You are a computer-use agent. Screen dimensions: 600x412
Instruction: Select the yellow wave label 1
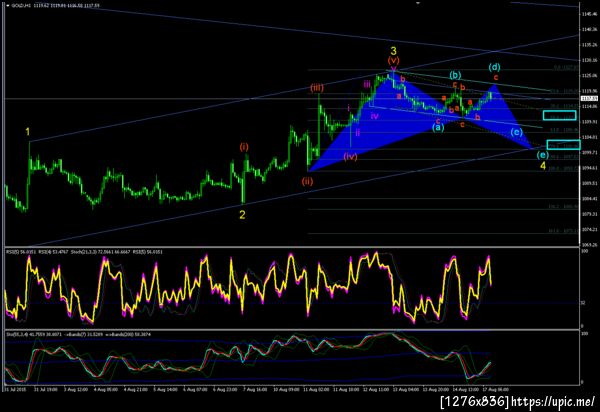click(28, 132)
